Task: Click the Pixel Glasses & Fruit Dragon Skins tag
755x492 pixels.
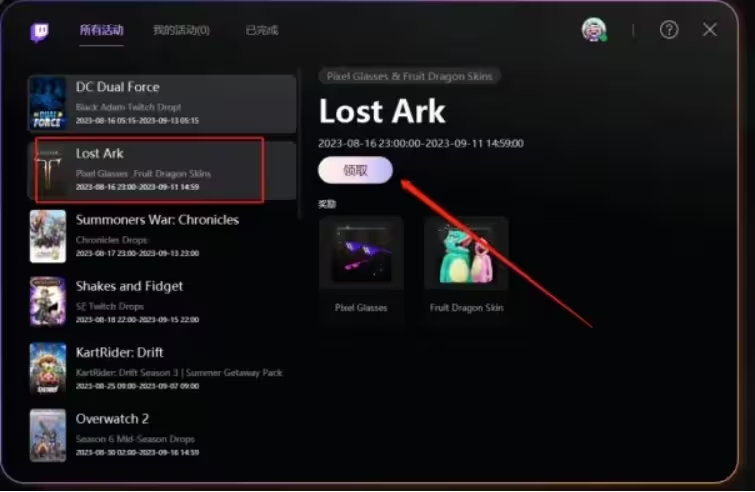Action: click(x=409, y=76)
